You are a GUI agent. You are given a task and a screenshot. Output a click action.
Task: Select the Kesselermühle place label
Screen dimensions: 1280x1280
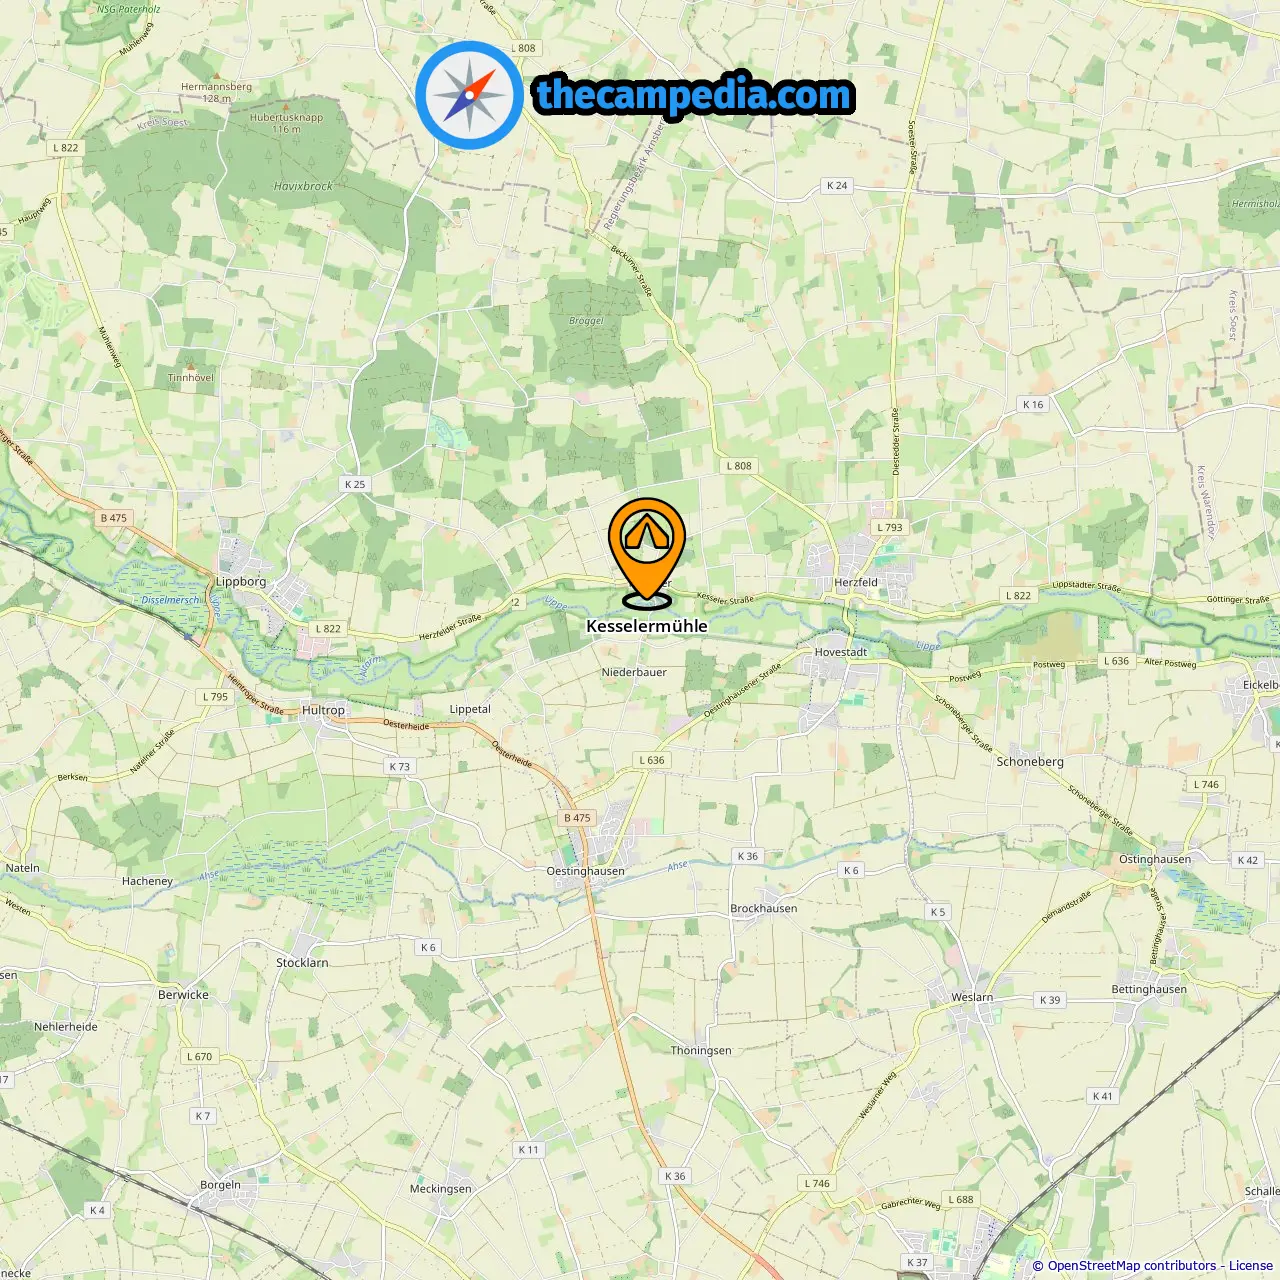pyautogui.click(x=647, y=626)
